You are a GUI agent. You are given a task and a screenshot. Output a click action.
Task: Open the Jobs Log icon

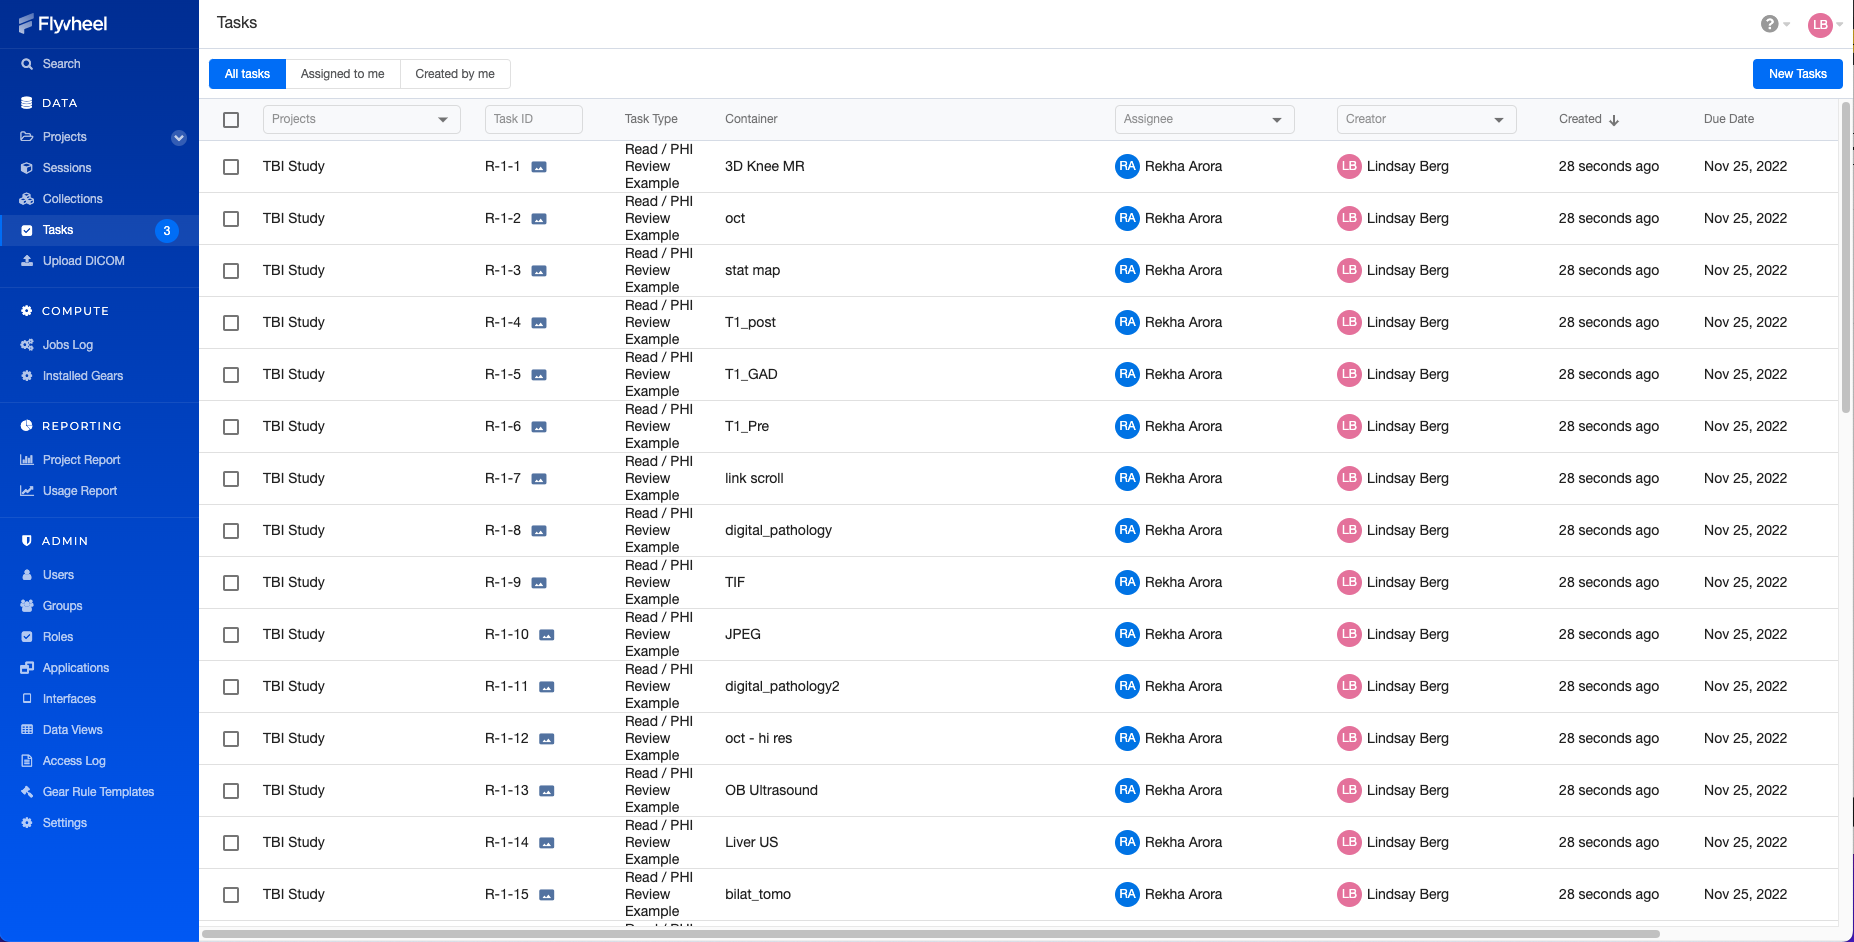pyautogui.click(x=26, y=344)
